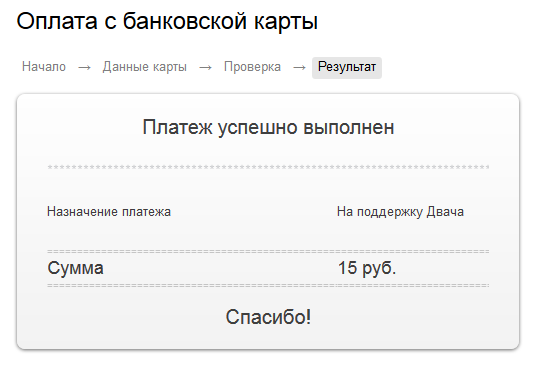Click the word 'Оплата' in page title

pyautogui.click(x=57, y=21)
